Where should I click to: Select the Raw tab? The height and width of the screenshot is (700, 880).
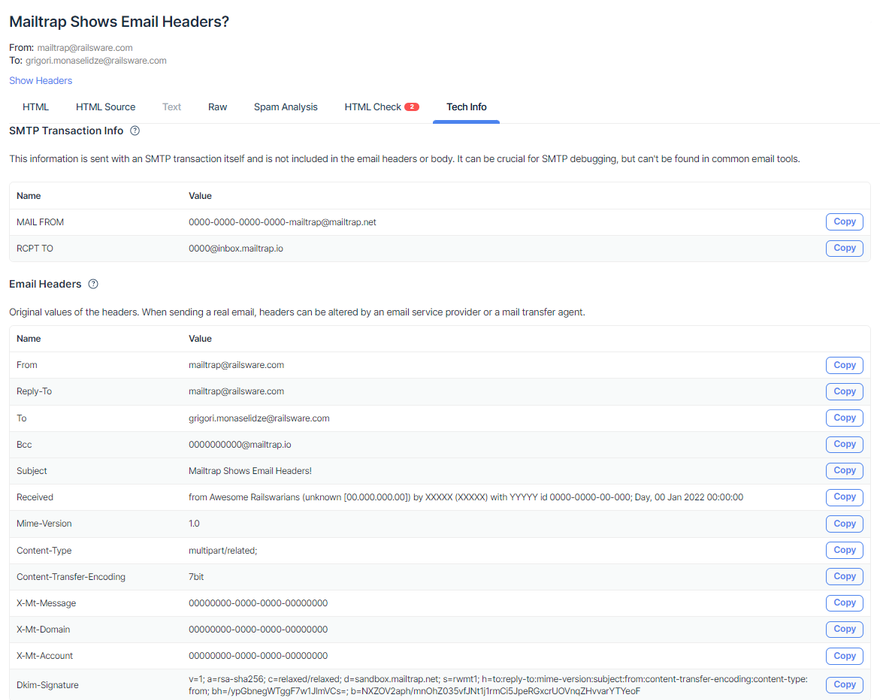pyautogui.click(x=217, y=107)
